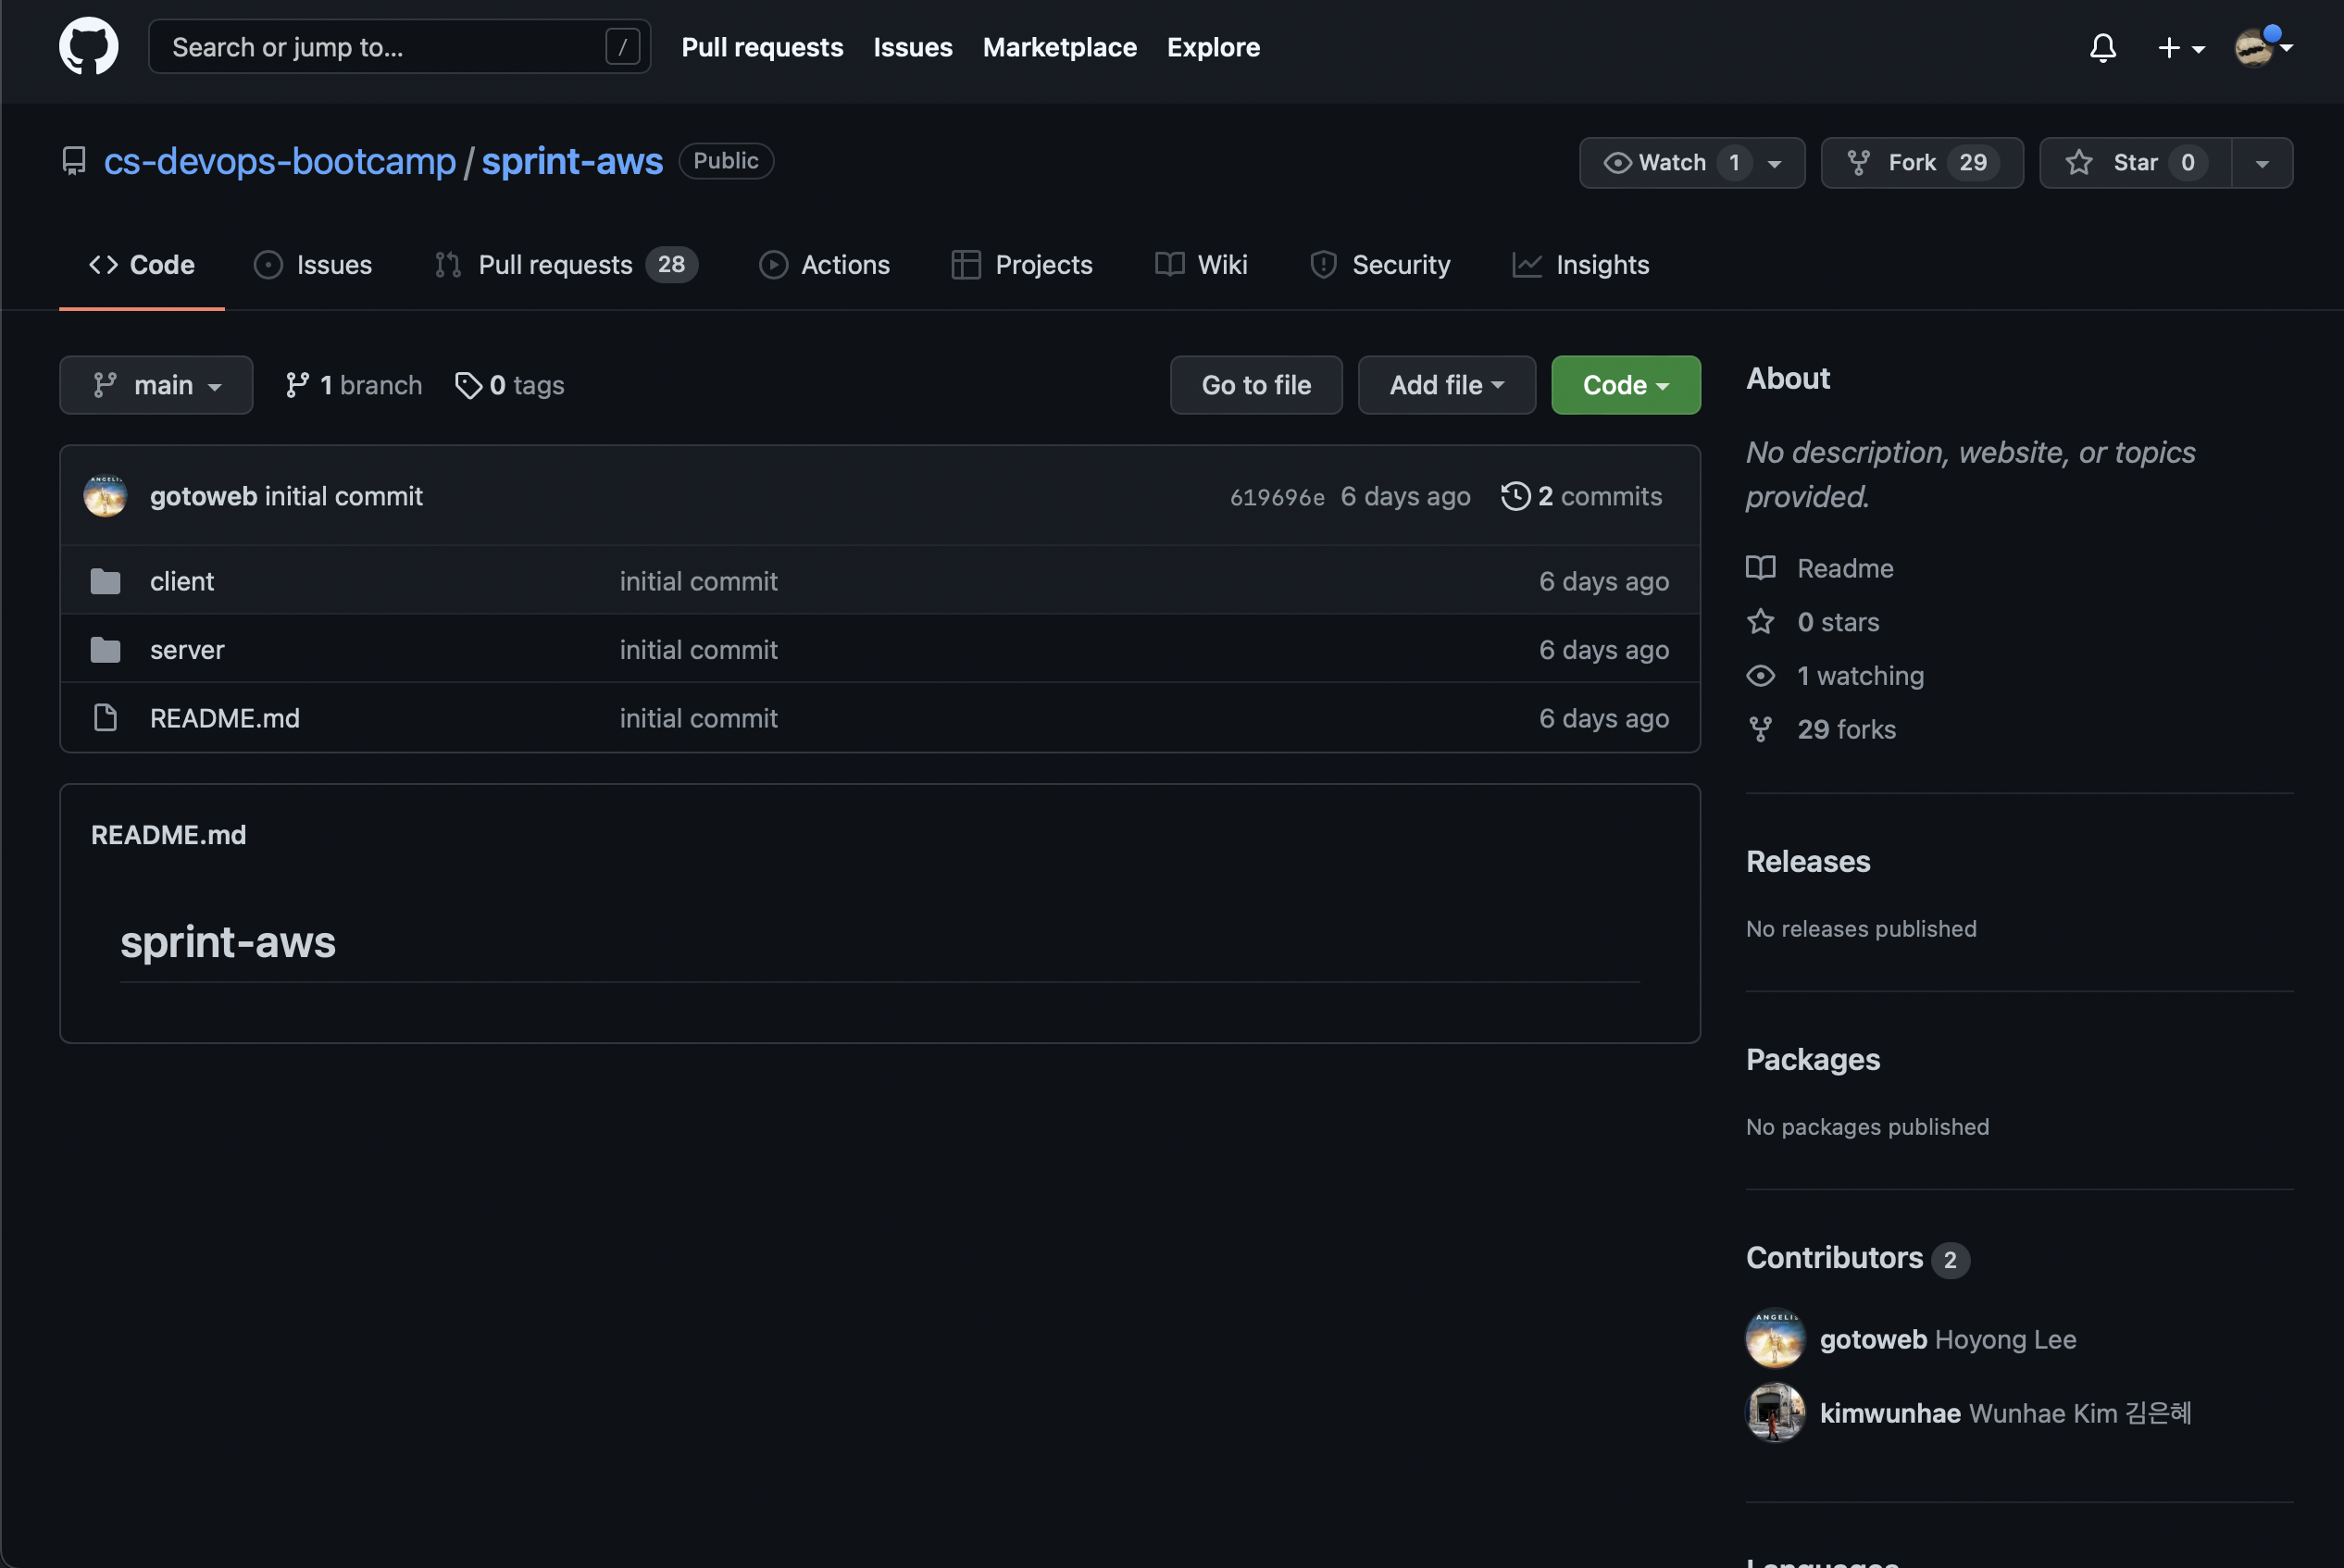Select the Code tab
Image resolution: width=2344 pixels, height=1568 pixels.
pos(142,265)
